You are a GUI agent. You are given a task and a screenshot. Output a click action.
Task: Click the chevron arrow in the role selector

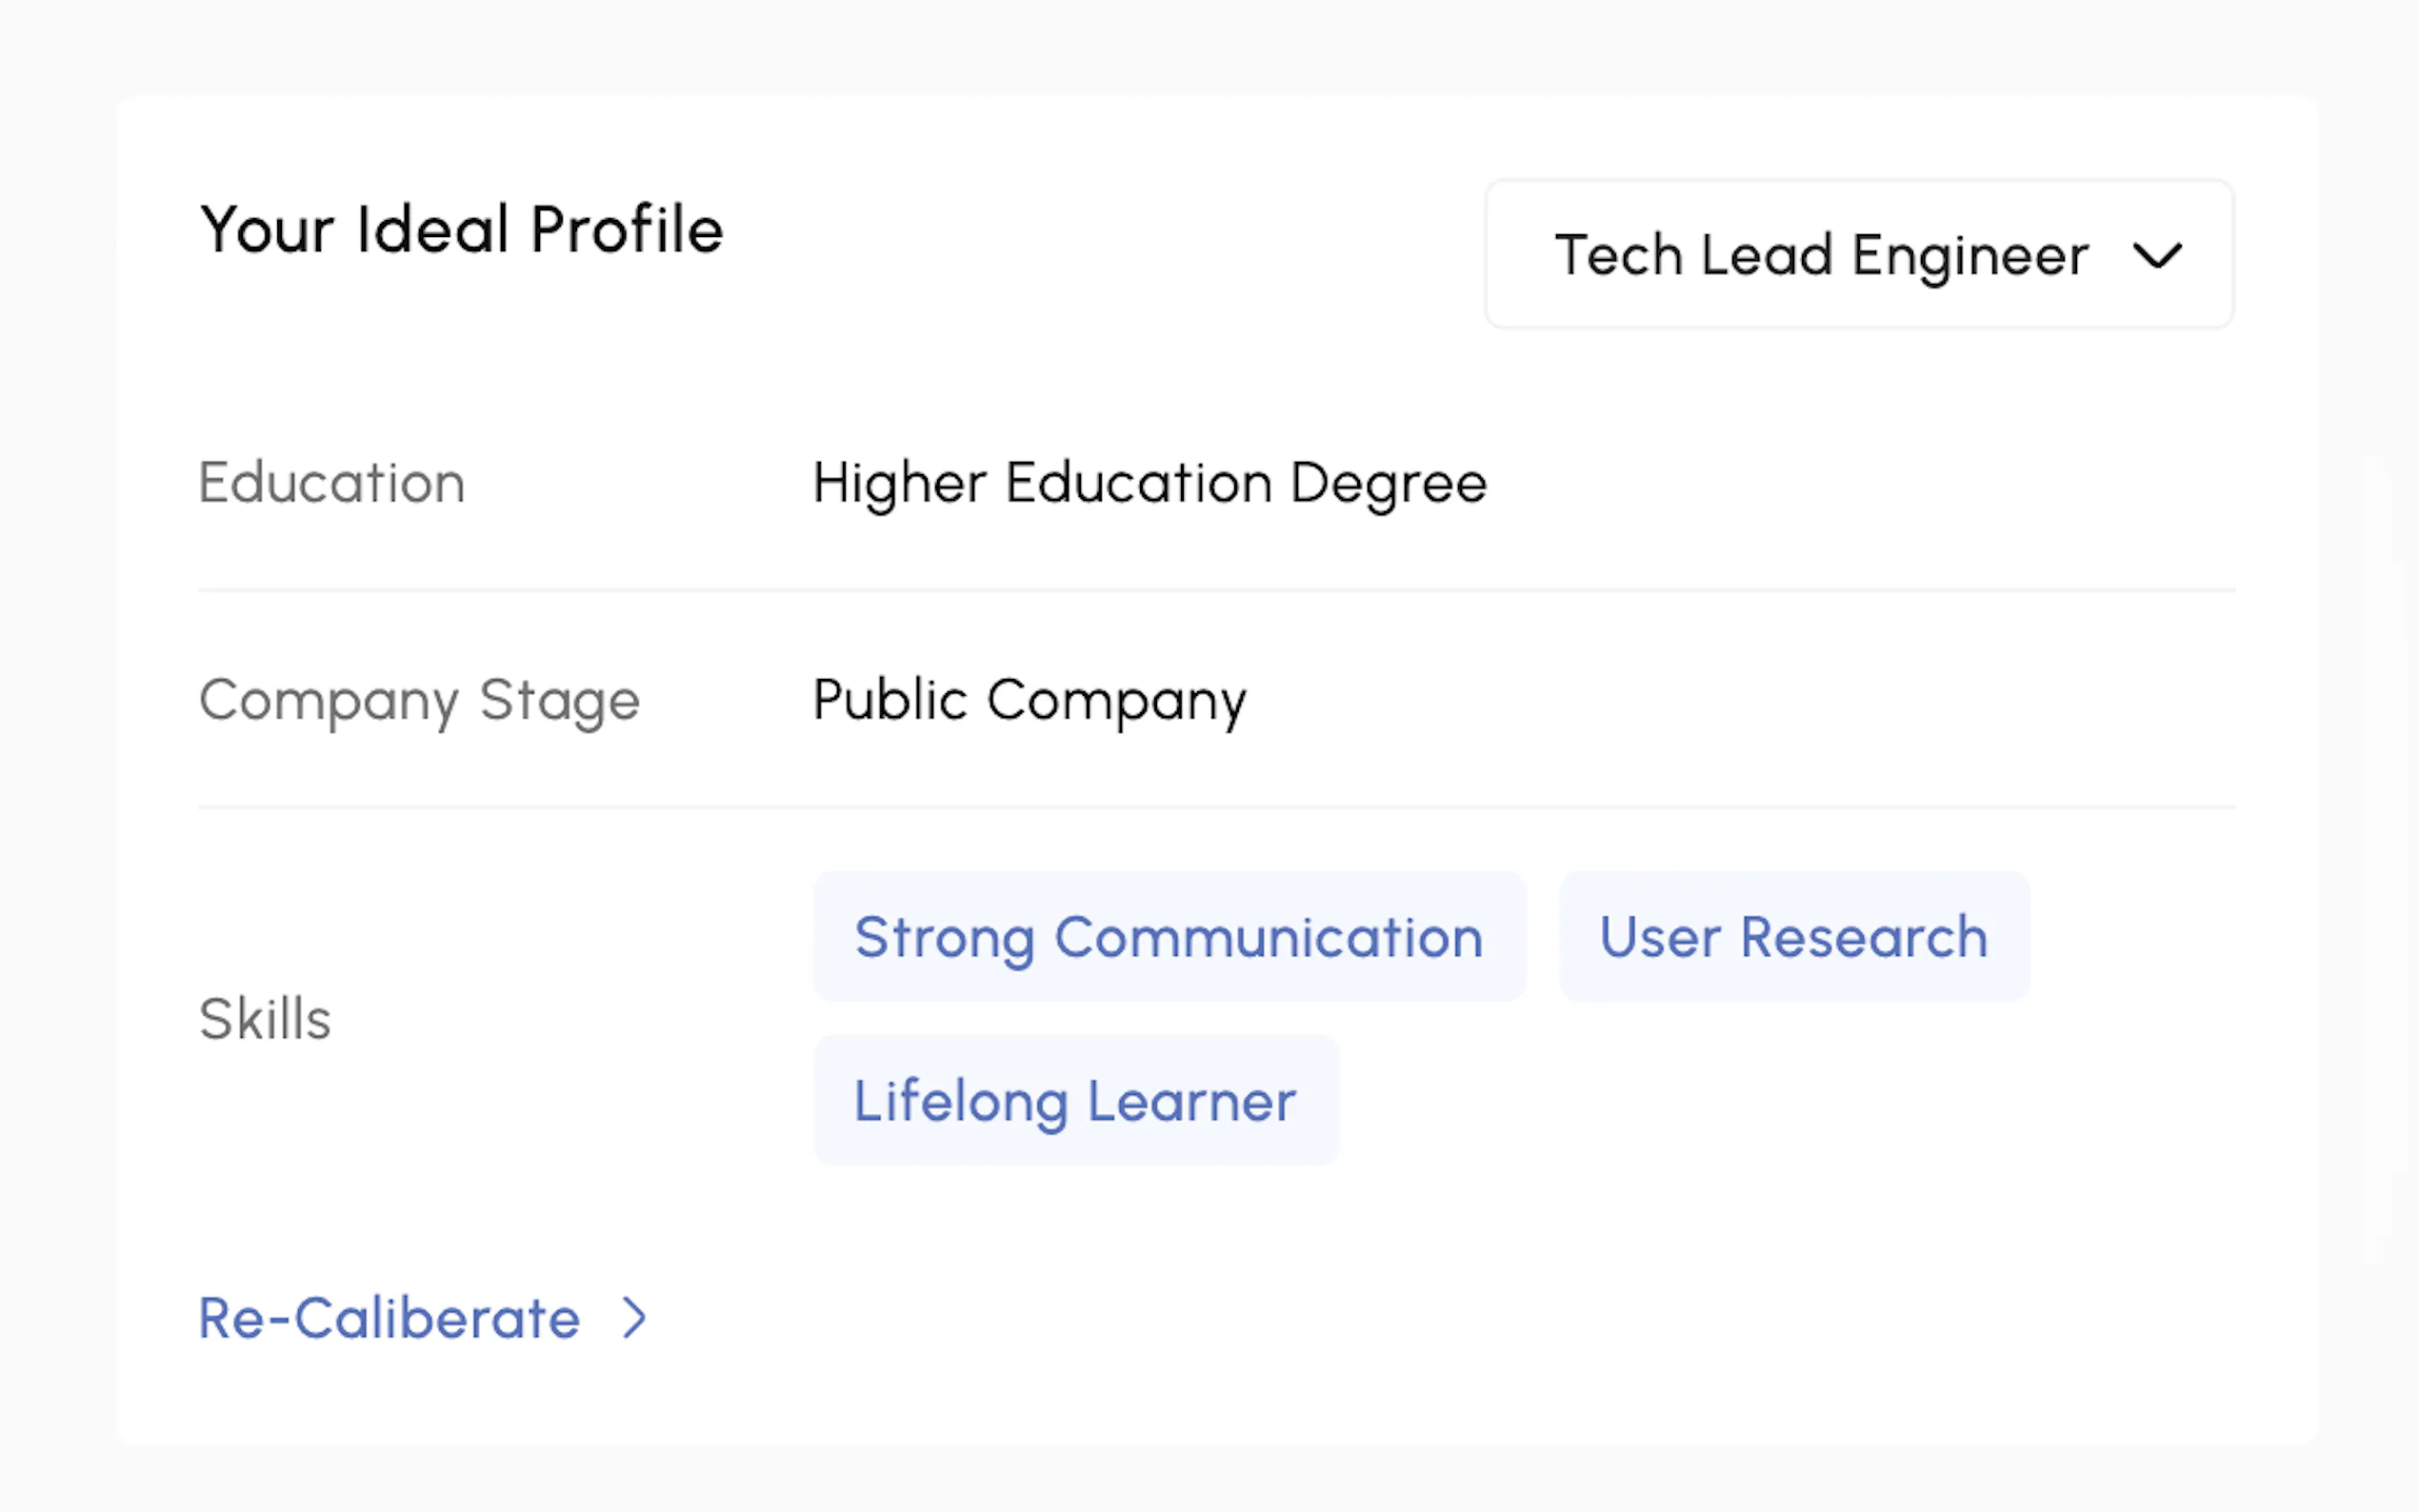coord(2156,256)
